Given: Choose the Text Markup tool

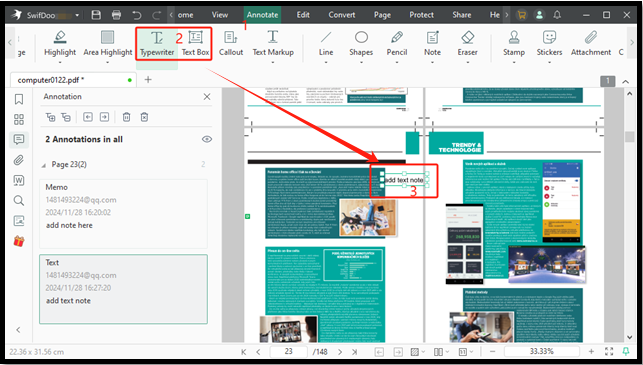Looking at the screenshot, I should point(273,43).
